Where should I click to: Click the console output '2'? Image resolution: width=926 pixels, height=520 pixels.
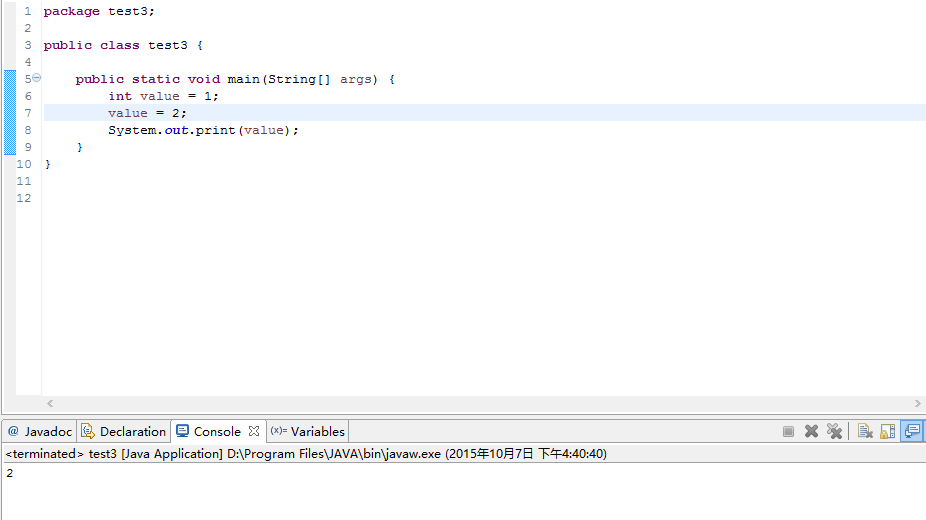click(9, 473)
